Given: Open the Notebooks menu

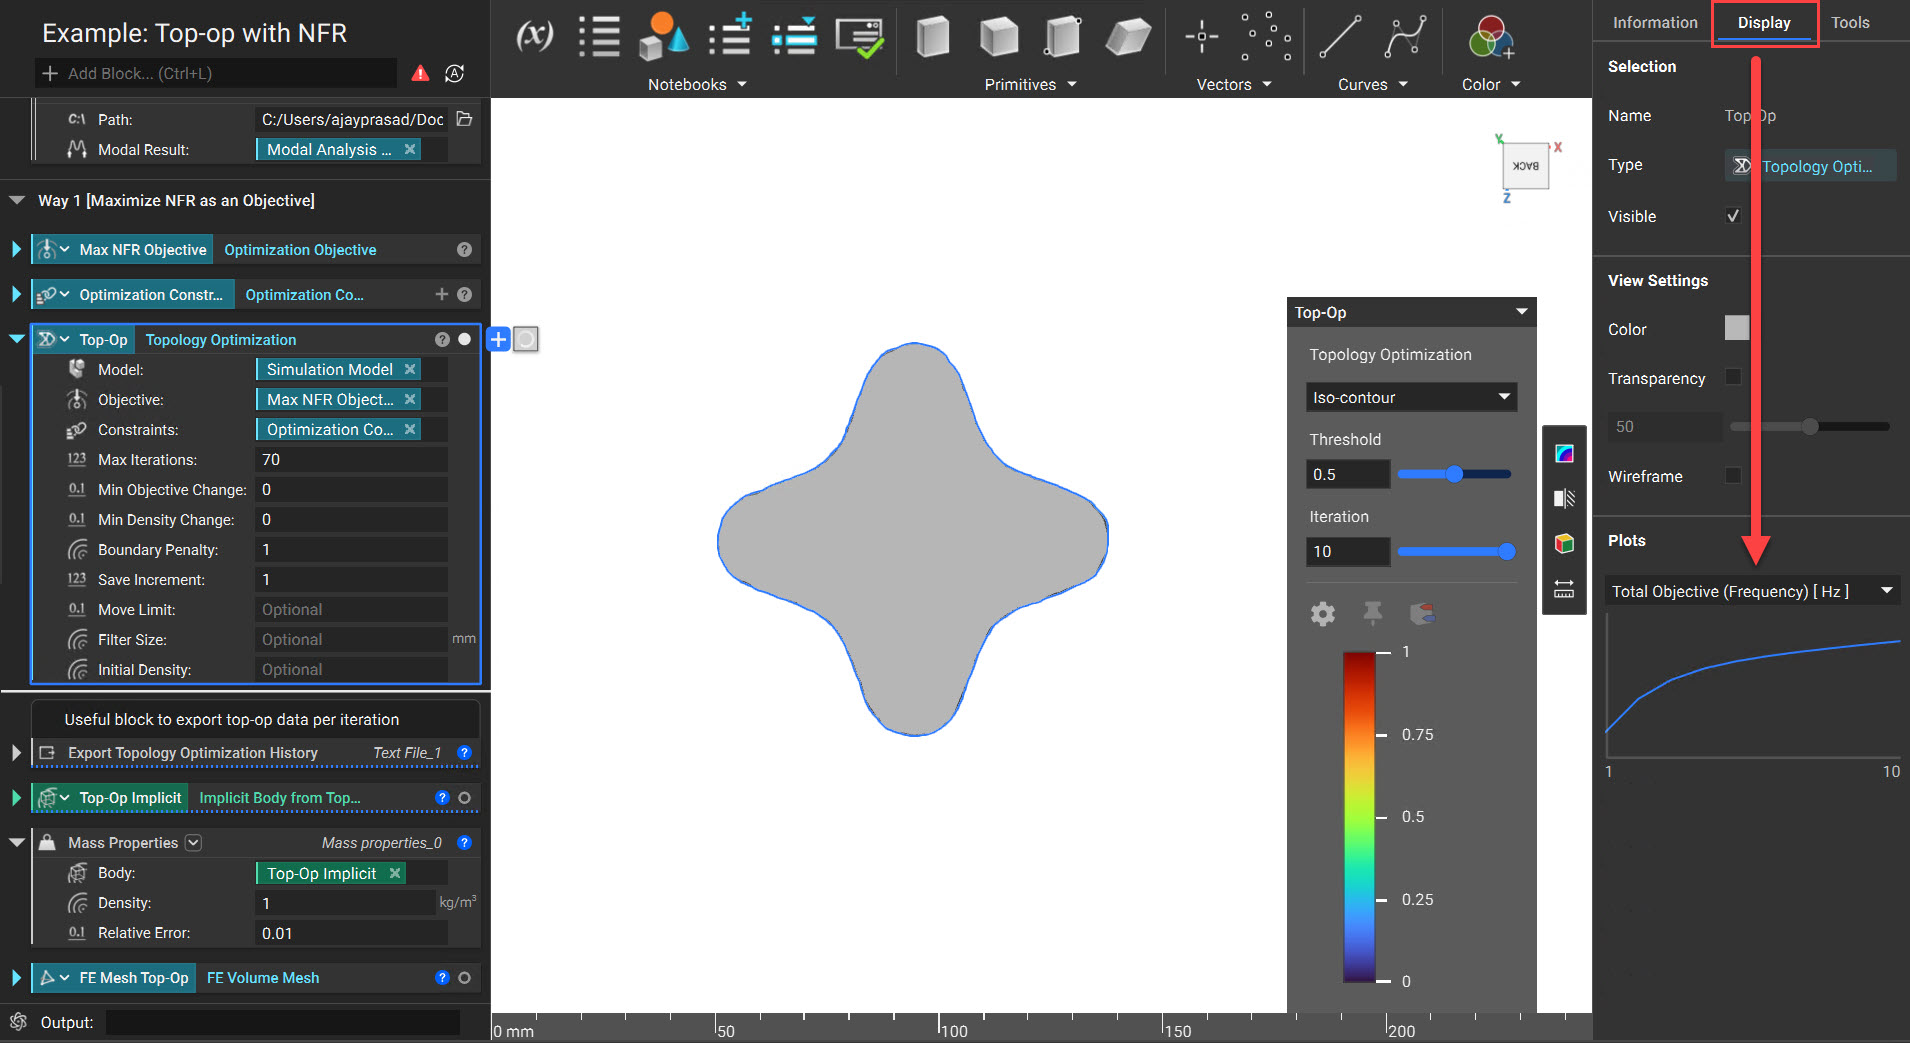Looking at the screenshot, I should pos(697,84).
